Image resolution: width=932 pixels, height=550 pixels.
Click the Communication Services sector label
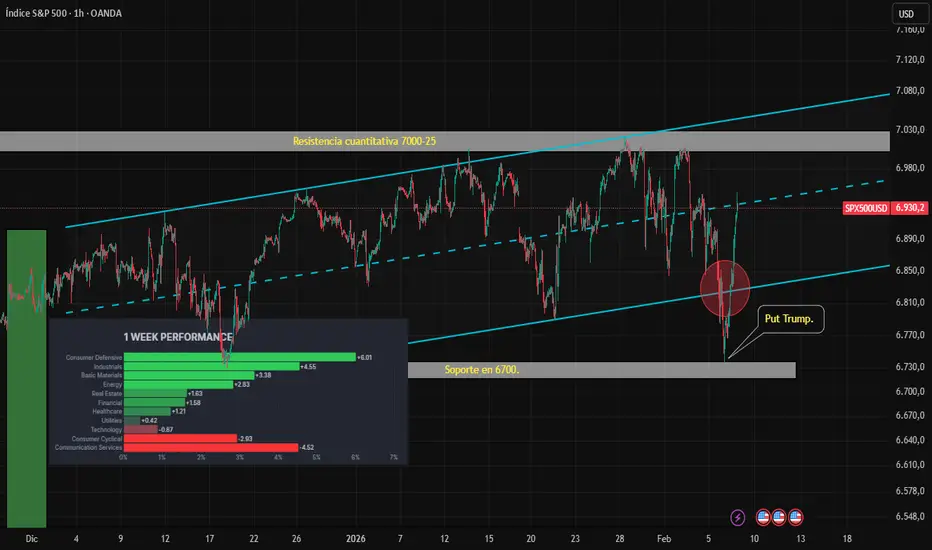point(89,448)
